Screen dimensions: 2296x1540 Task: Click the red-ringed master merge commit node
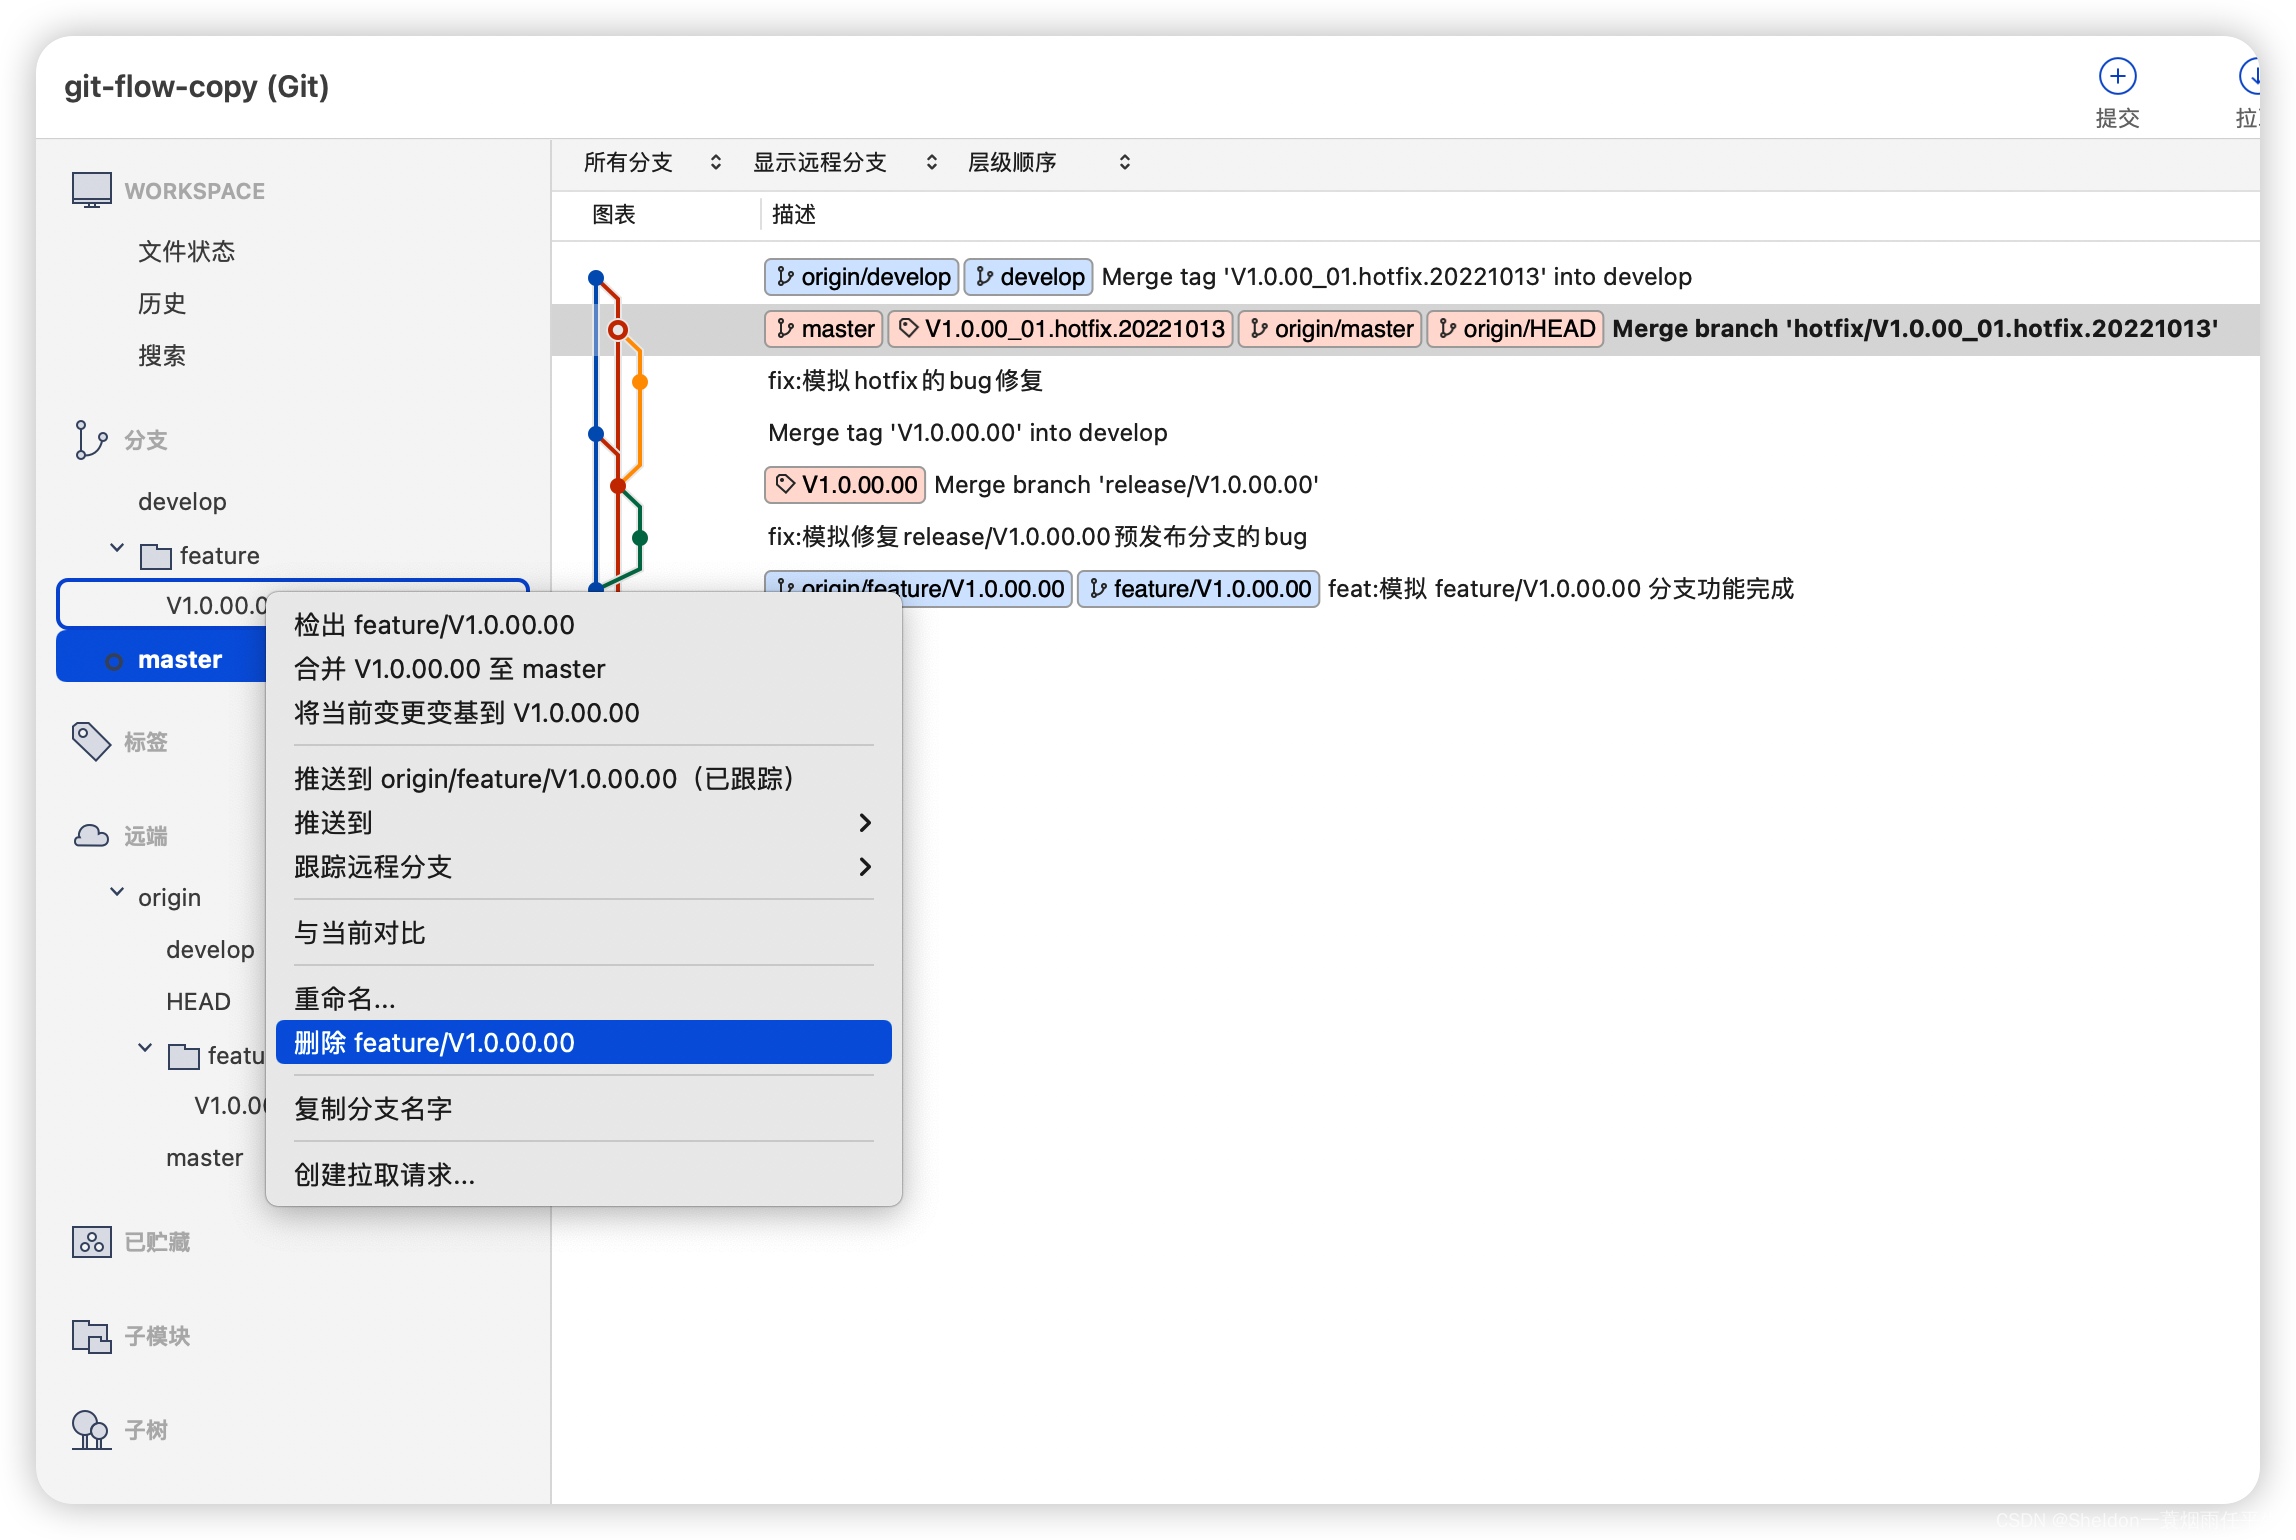click(x=618, y=330)
